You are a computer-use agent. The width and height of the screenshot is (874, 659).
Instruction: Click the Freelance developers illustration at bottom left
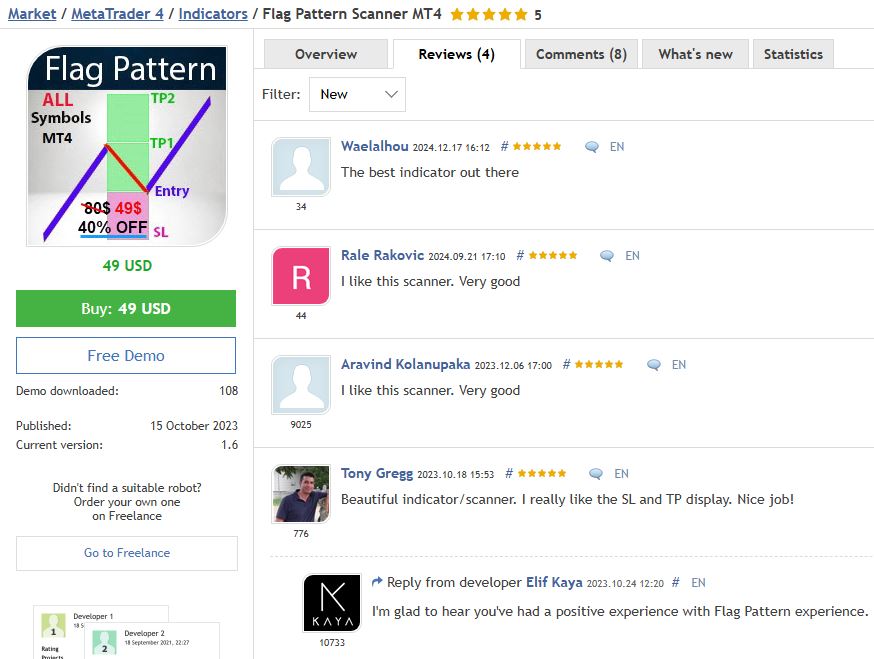(x=129, y=632)
